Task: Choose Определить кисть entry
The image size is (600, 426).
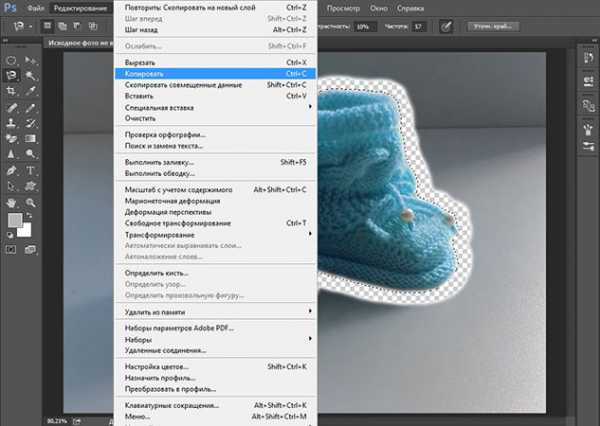Action: (x=215, y=273)
